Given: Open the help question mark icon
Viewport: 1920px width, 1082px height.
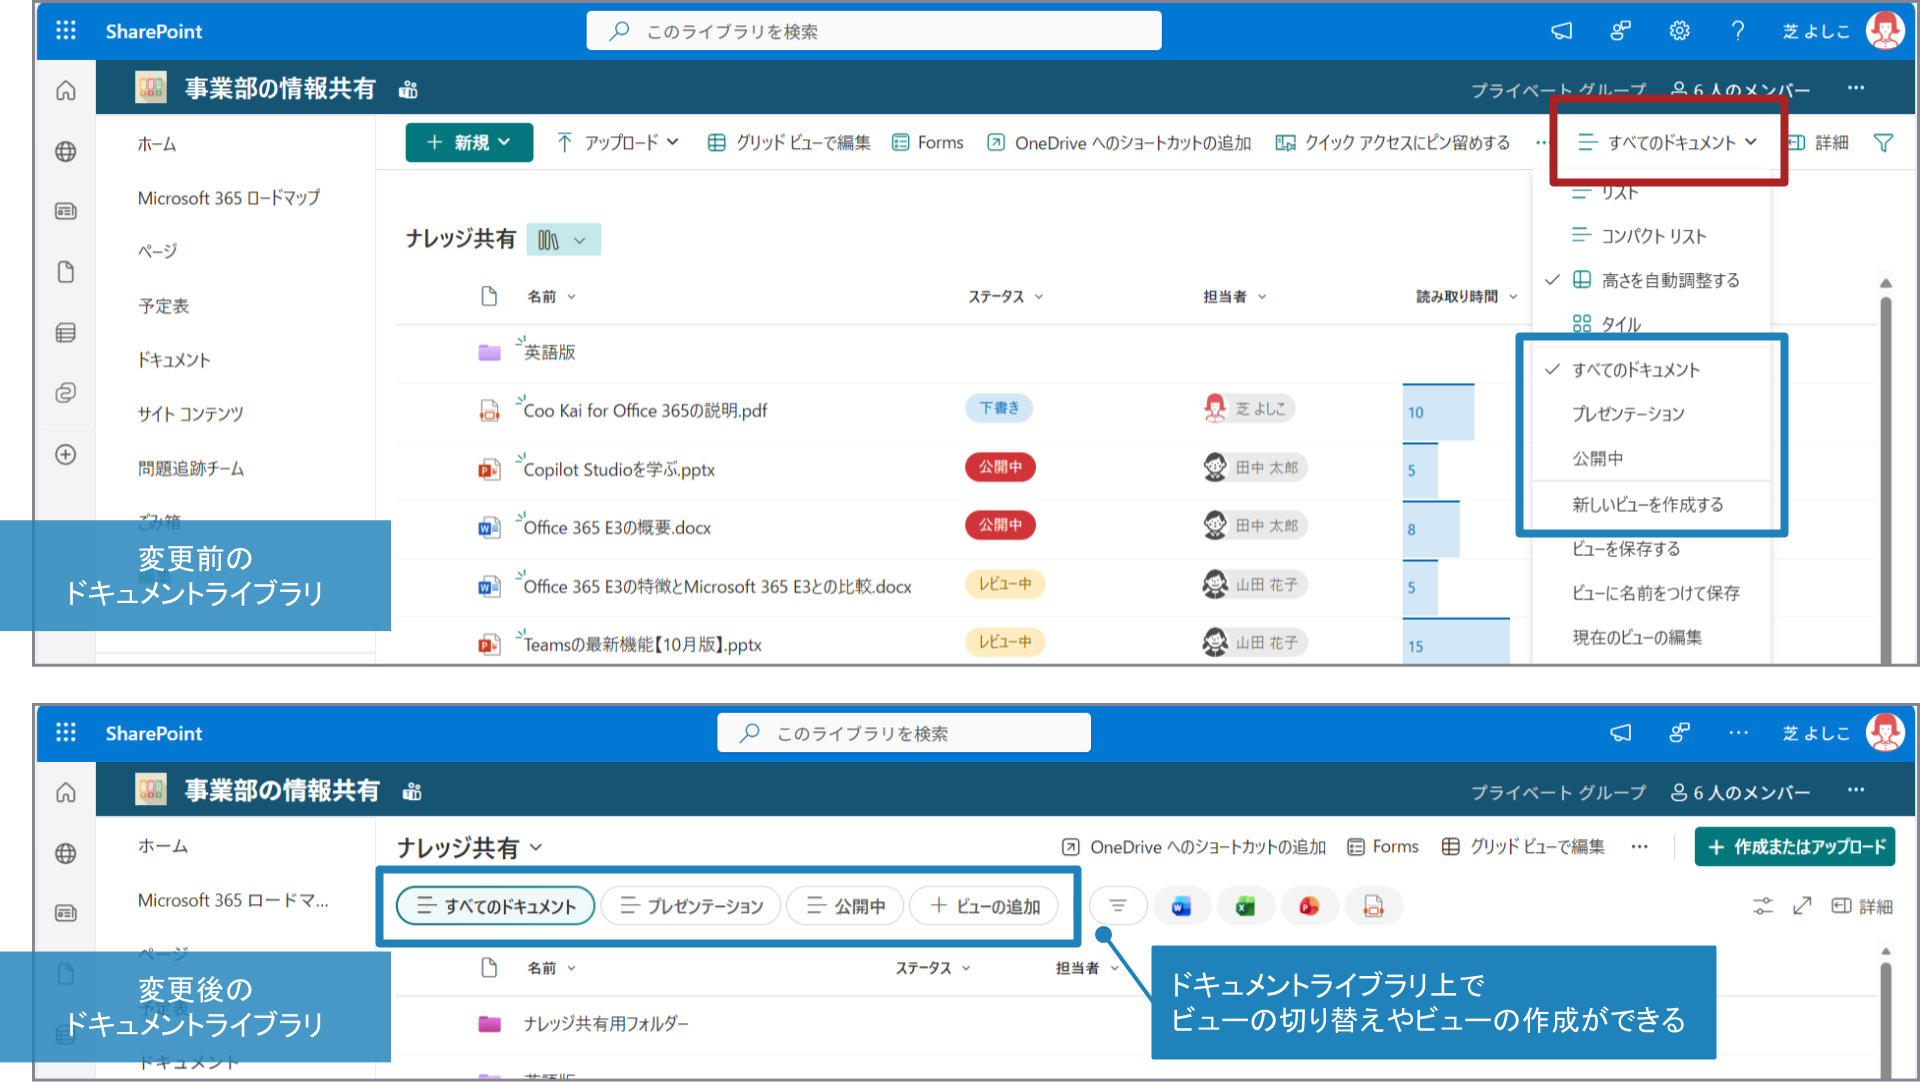Looking at the screenshot, I should [x=1738, y=31].
